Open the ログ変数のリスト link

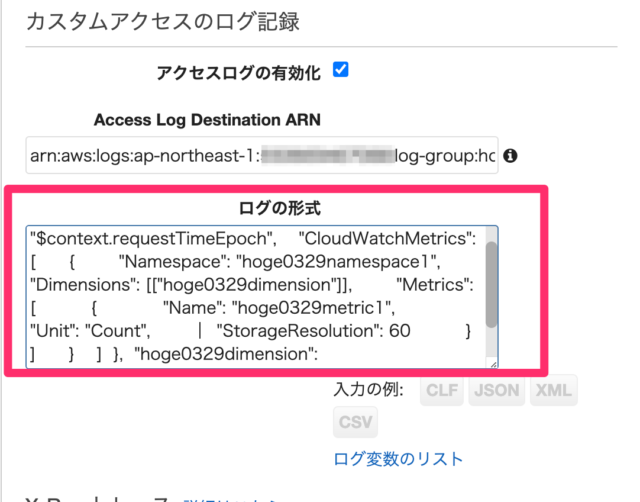click(x=398, y=459)
